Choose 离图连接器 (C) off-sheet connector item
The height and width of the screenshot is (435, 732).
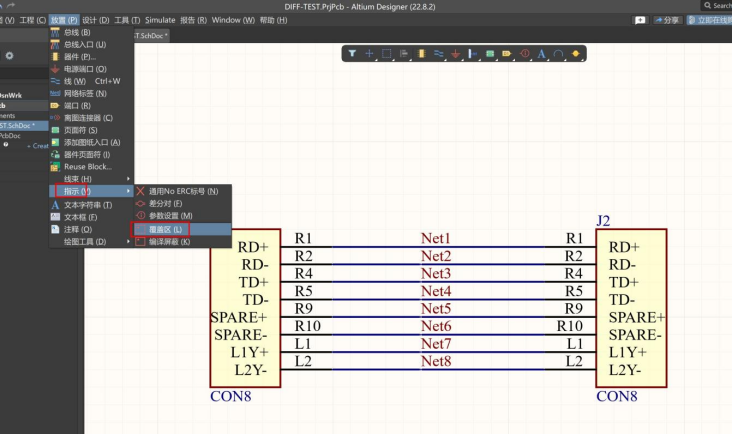[92, 118]
